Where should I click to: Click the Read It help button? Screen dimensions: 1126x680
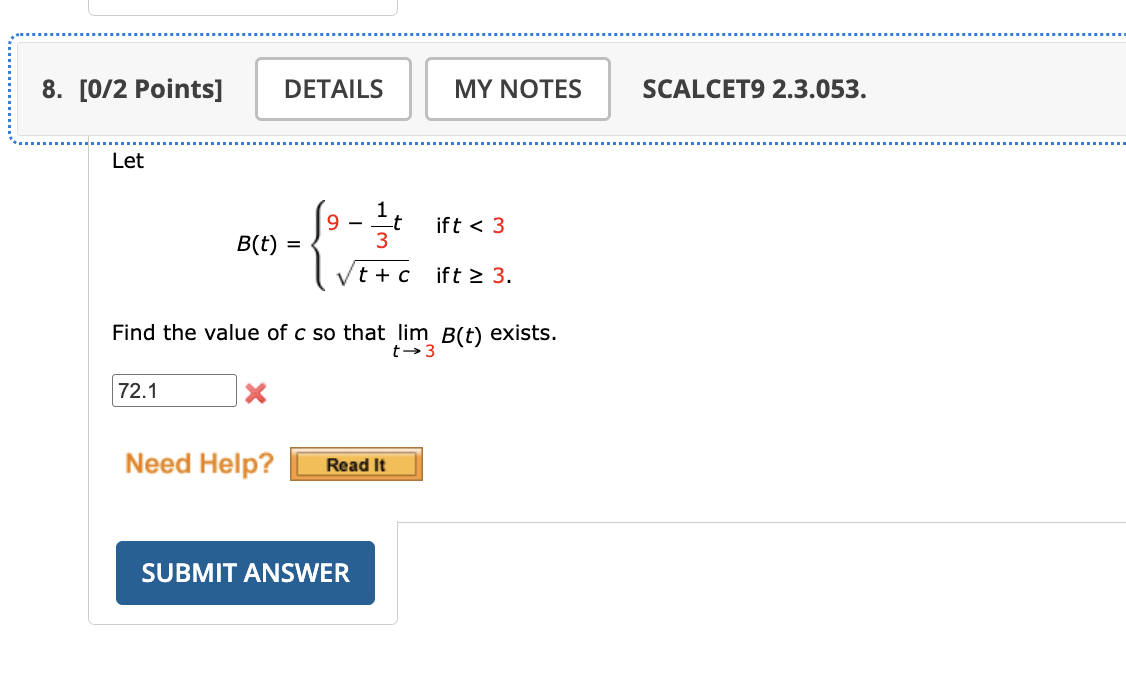tap(356, 463)
